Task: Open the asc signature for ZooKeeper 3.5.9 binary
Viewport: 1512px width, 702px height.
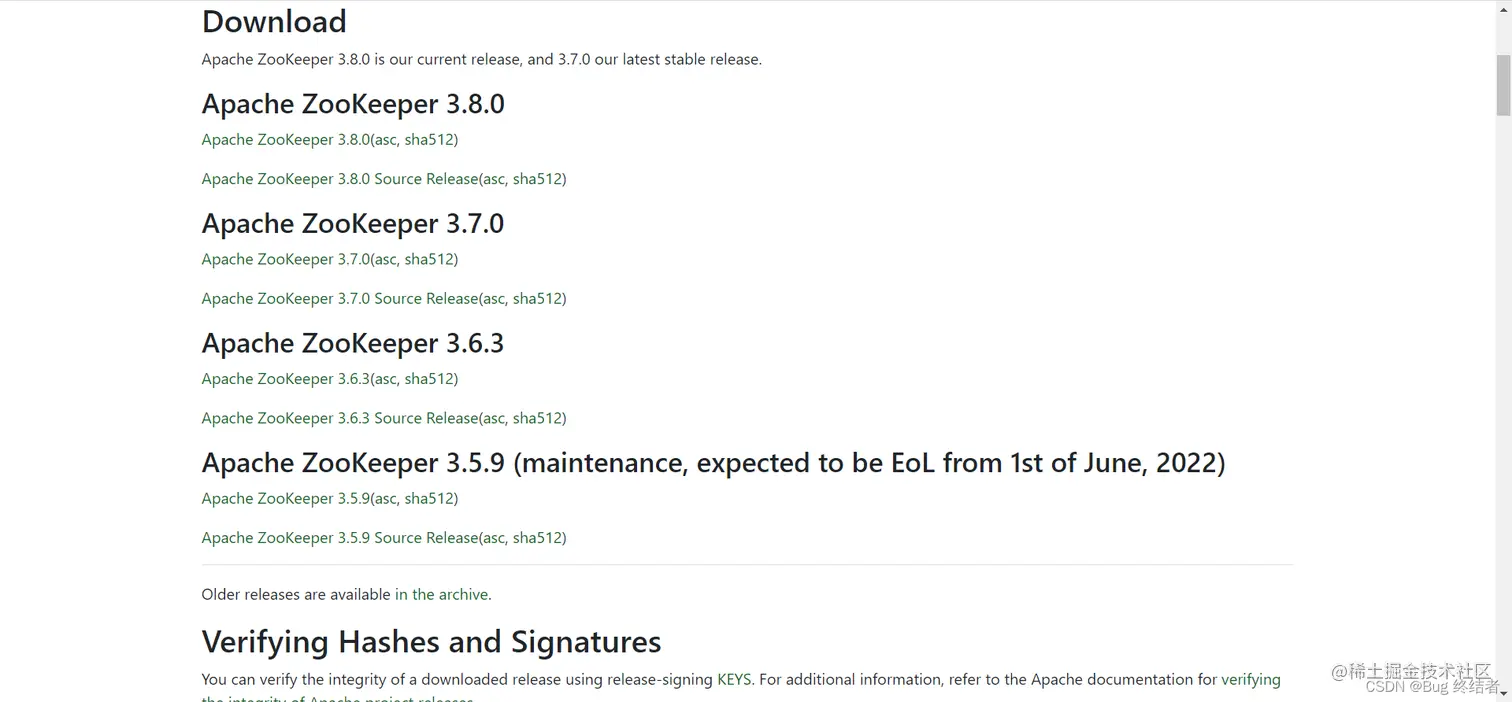Action: click(385, 498)
